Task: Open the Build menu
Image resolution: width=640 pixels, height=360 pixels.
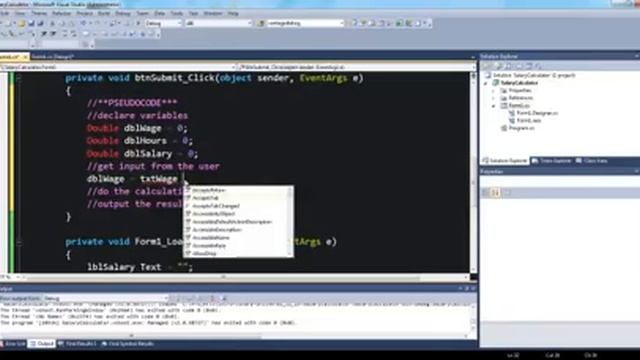Action: pyautogui.click(x=104, y=13)
